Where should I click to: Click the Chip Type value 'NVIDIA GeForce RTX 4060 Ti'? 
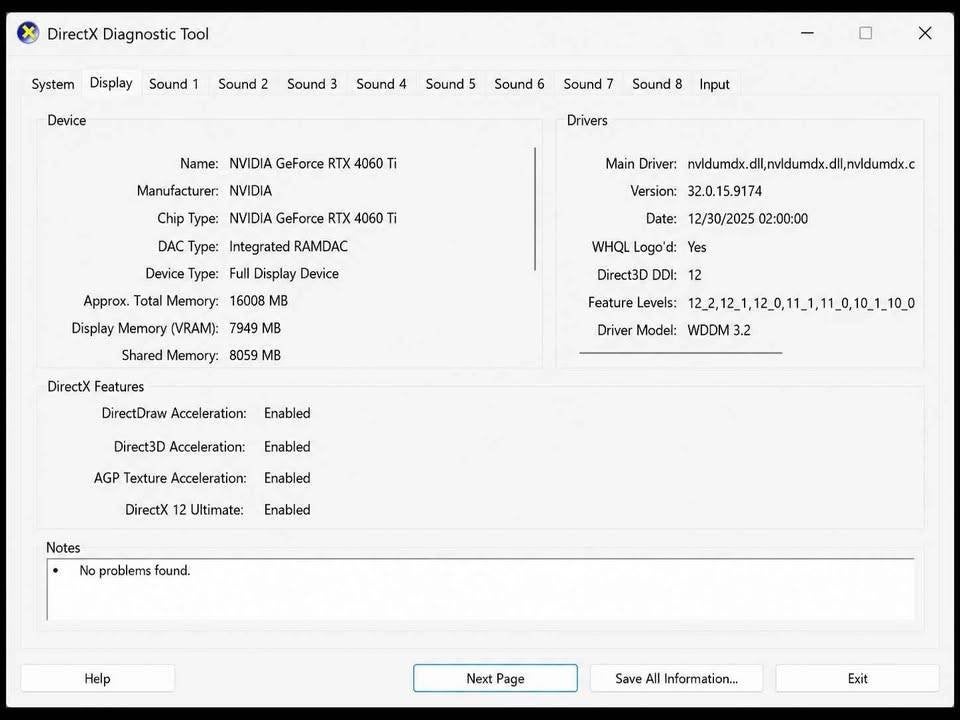click(313, 219)
